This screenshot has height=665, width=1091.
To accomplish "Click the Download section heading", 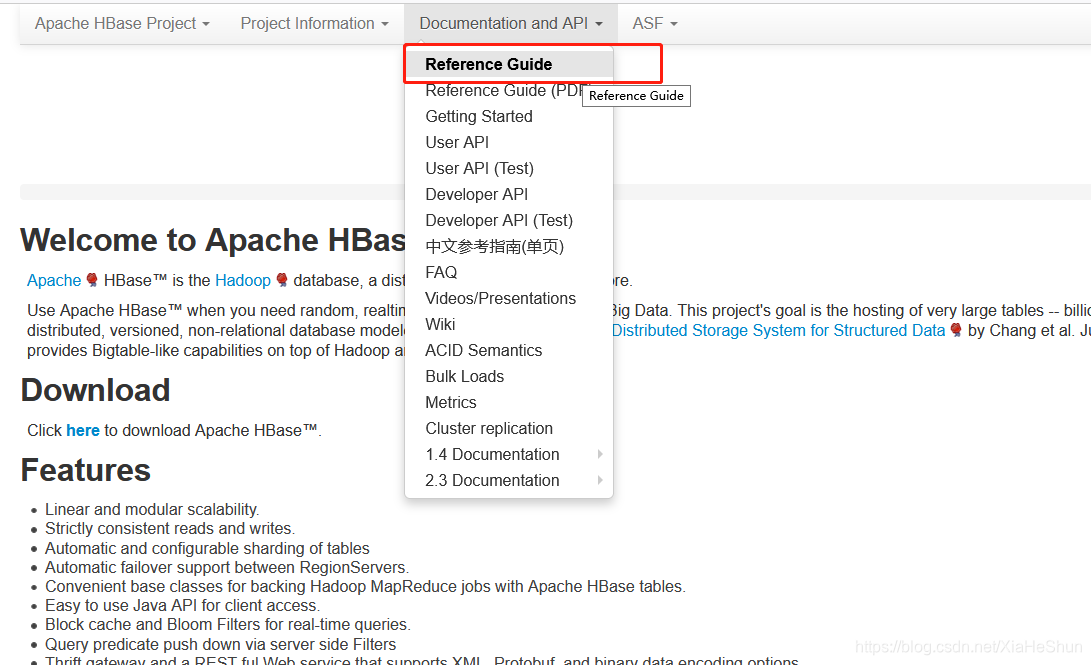I will 95,390.
